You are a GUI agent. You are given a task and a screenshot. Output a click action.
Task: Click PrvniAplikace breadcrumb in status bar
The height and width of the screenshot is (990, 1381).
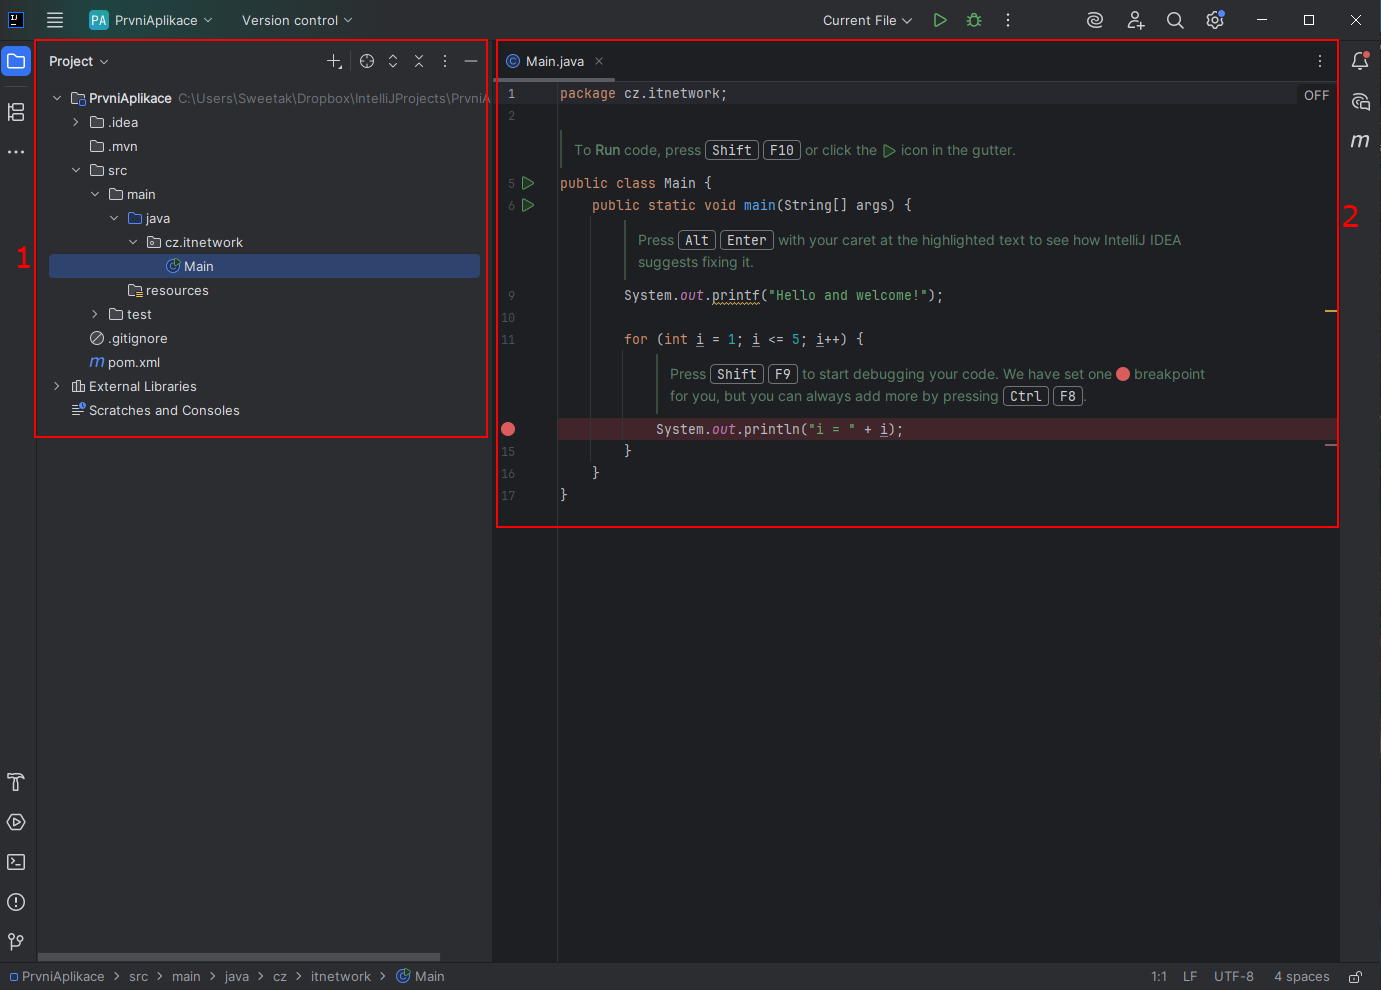(x=57, y=977)
